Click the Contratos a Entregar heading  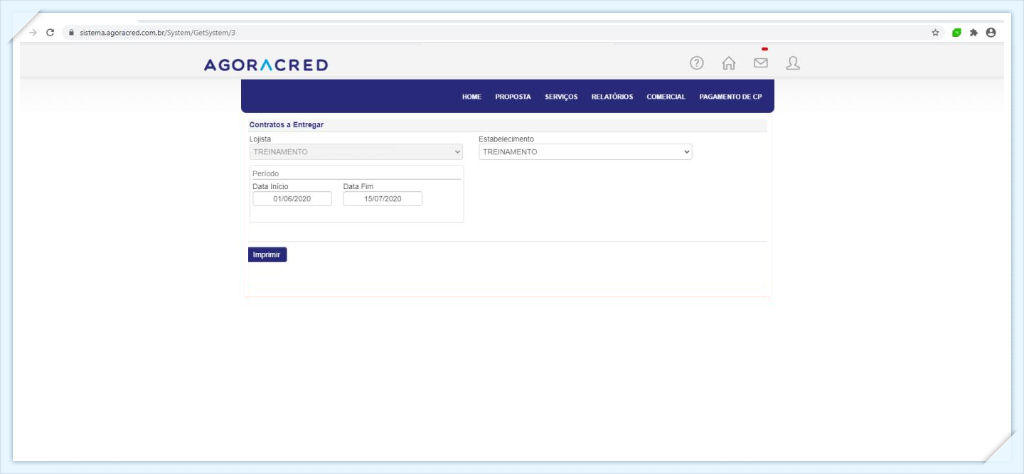[x=286, y=124]
